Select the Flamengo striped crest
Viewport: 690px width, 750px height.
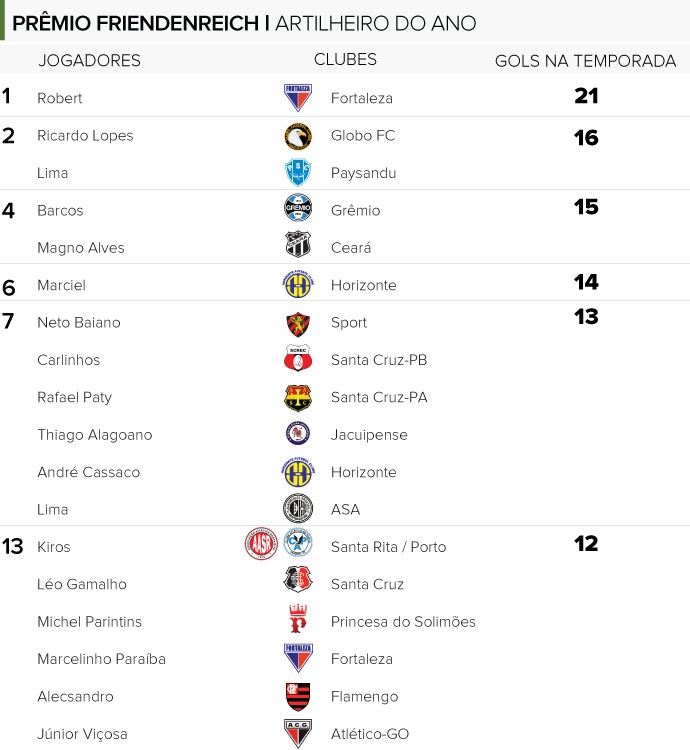298,696
